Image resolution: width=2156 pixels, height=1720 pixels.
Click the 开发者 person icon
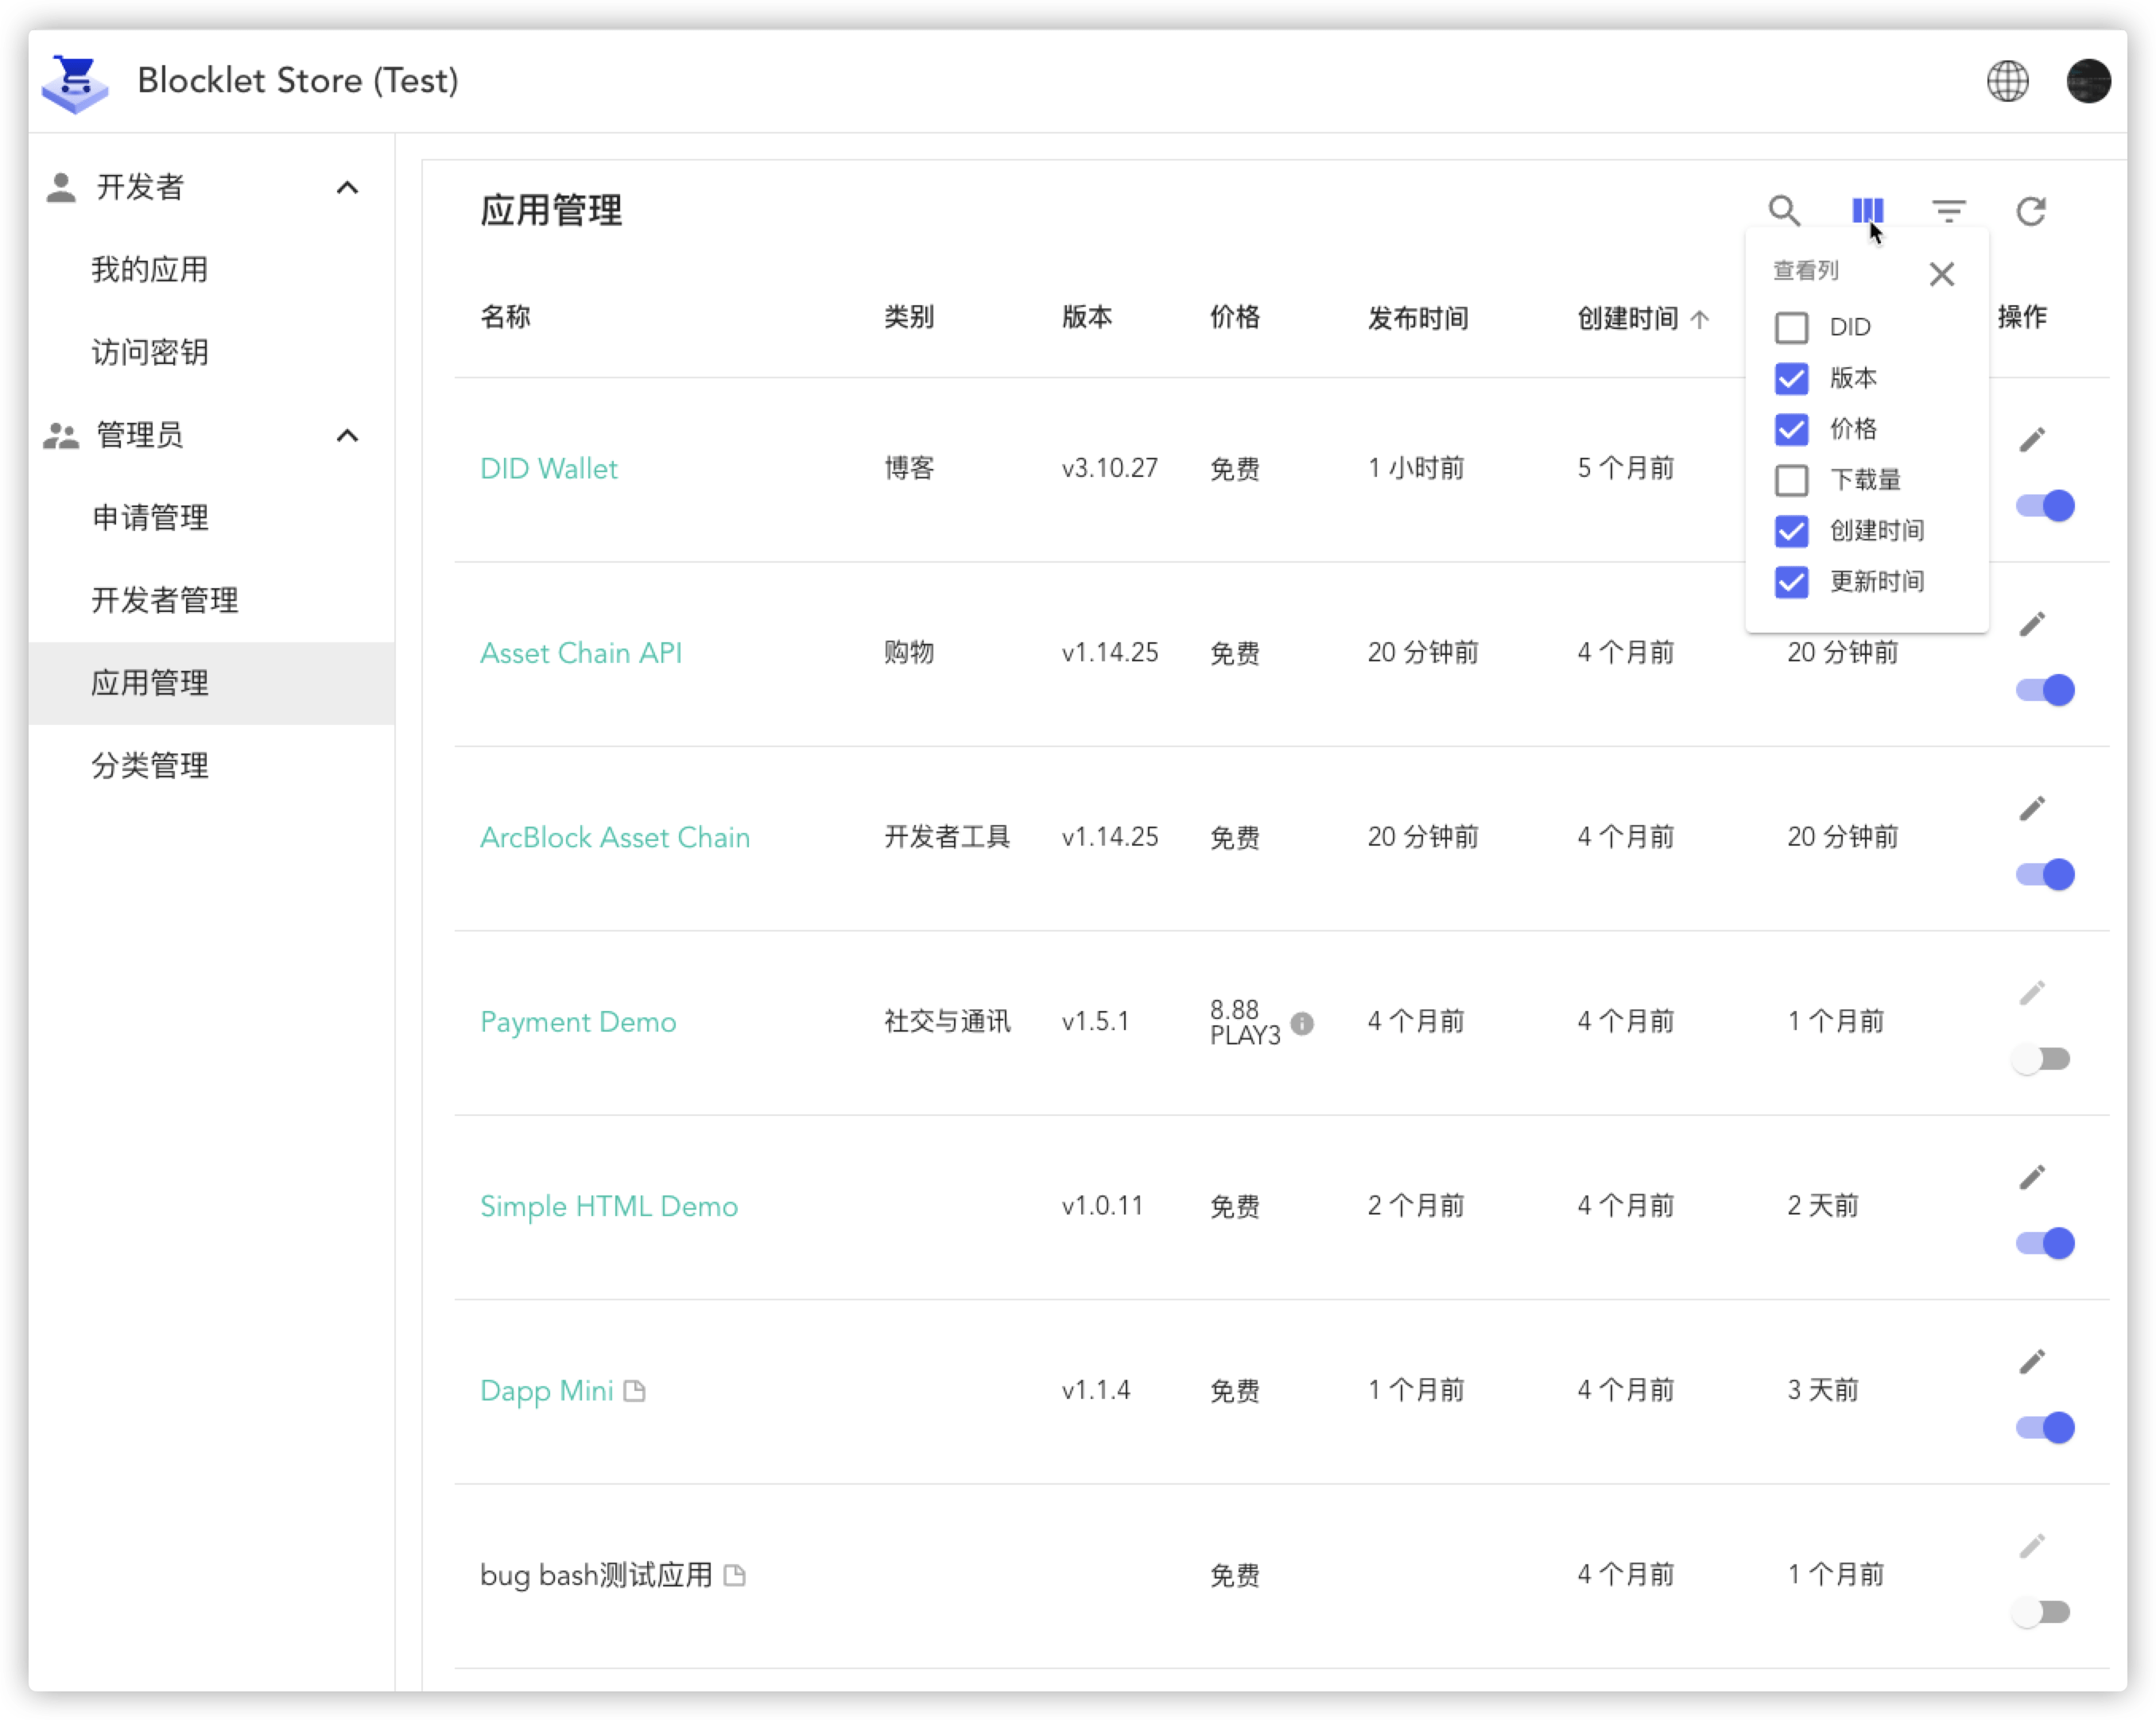[x=61, y=187]
